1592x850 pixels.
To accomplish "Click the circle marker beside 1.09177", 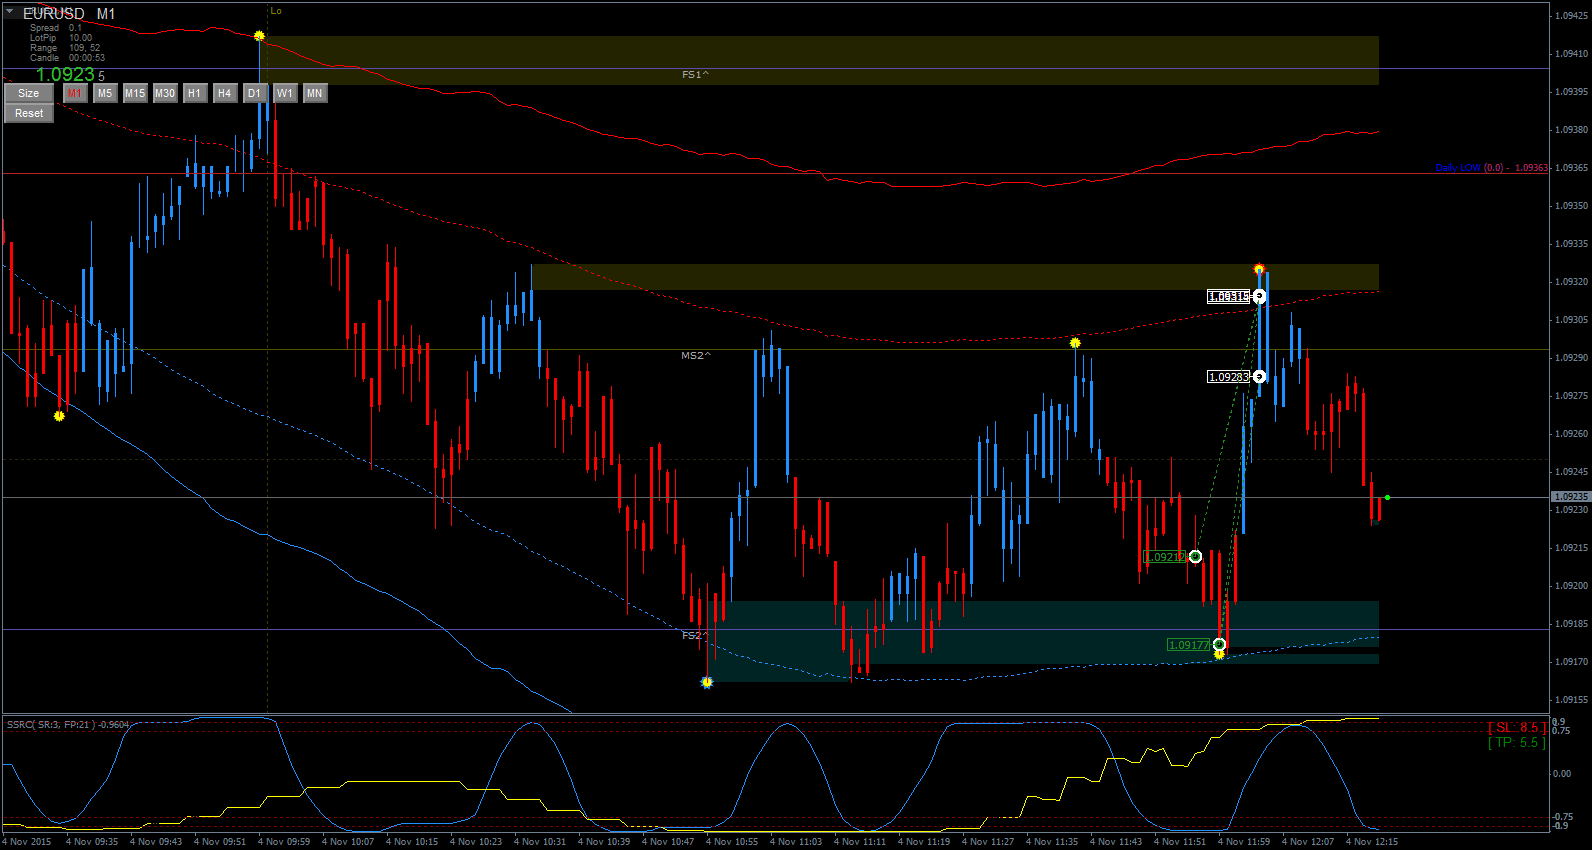I will (1219, 644).
